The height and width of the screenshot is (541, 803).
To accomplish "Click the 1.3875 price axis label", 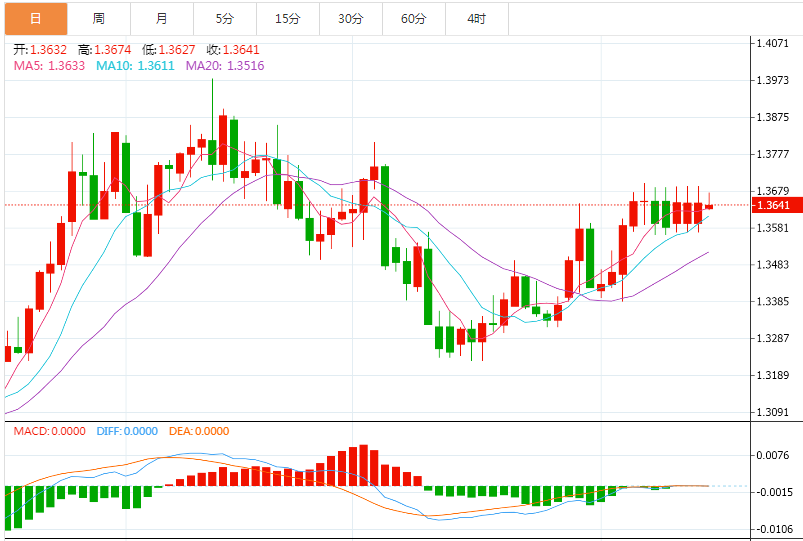I will tap(773, 117).
